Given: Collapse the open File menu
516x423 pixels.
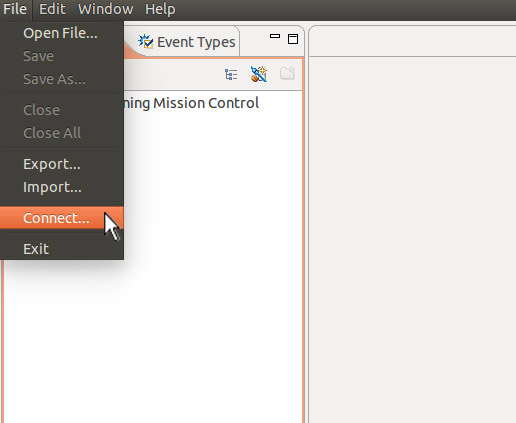Looking at the screenshot, I should click(15, 9).
